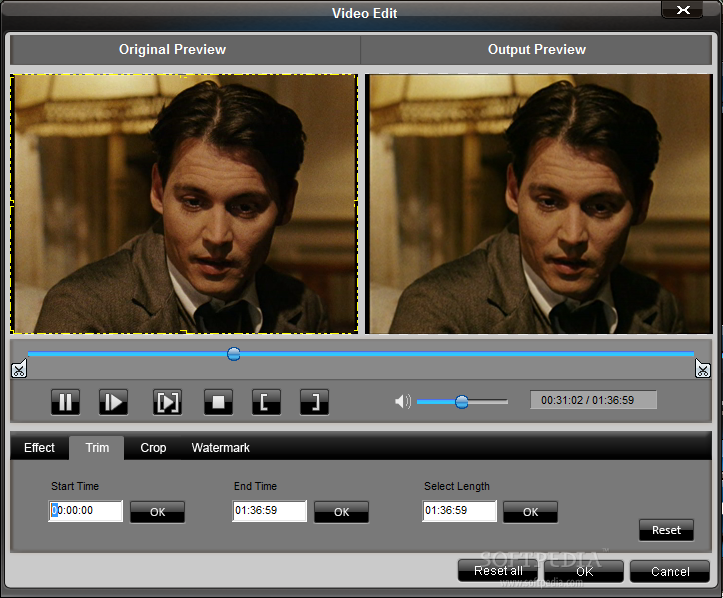This screenshot has width=723, height=598.
Task: Click the play button
Action: 113,402
